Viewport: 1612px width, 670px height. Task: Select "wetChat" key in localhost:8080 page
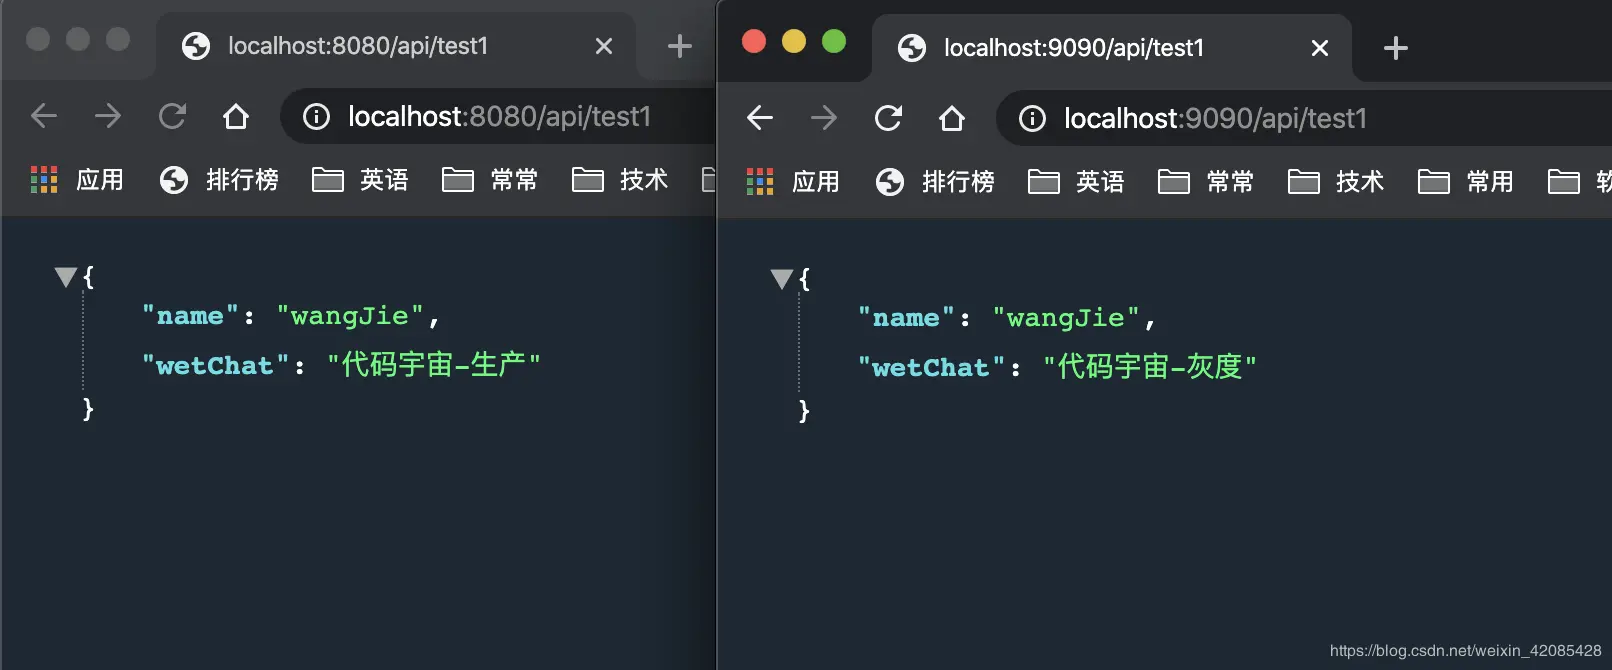click(x=216, y=366)
